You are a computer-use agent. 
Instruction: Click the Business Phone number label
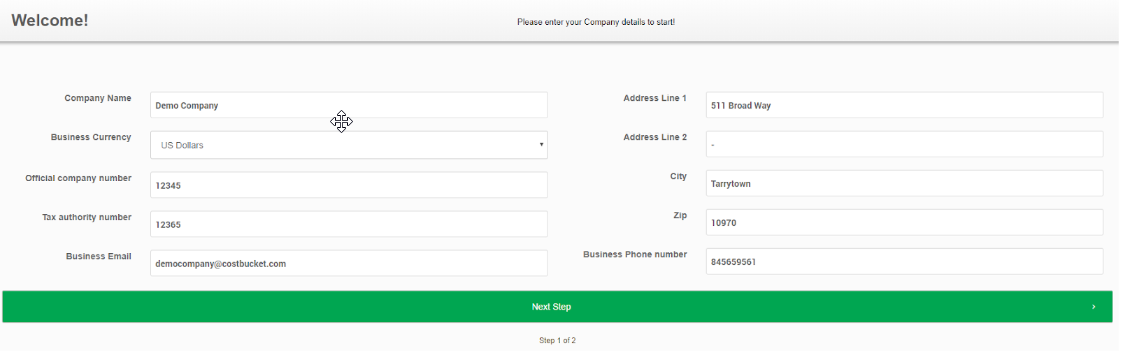pos(635,254)
